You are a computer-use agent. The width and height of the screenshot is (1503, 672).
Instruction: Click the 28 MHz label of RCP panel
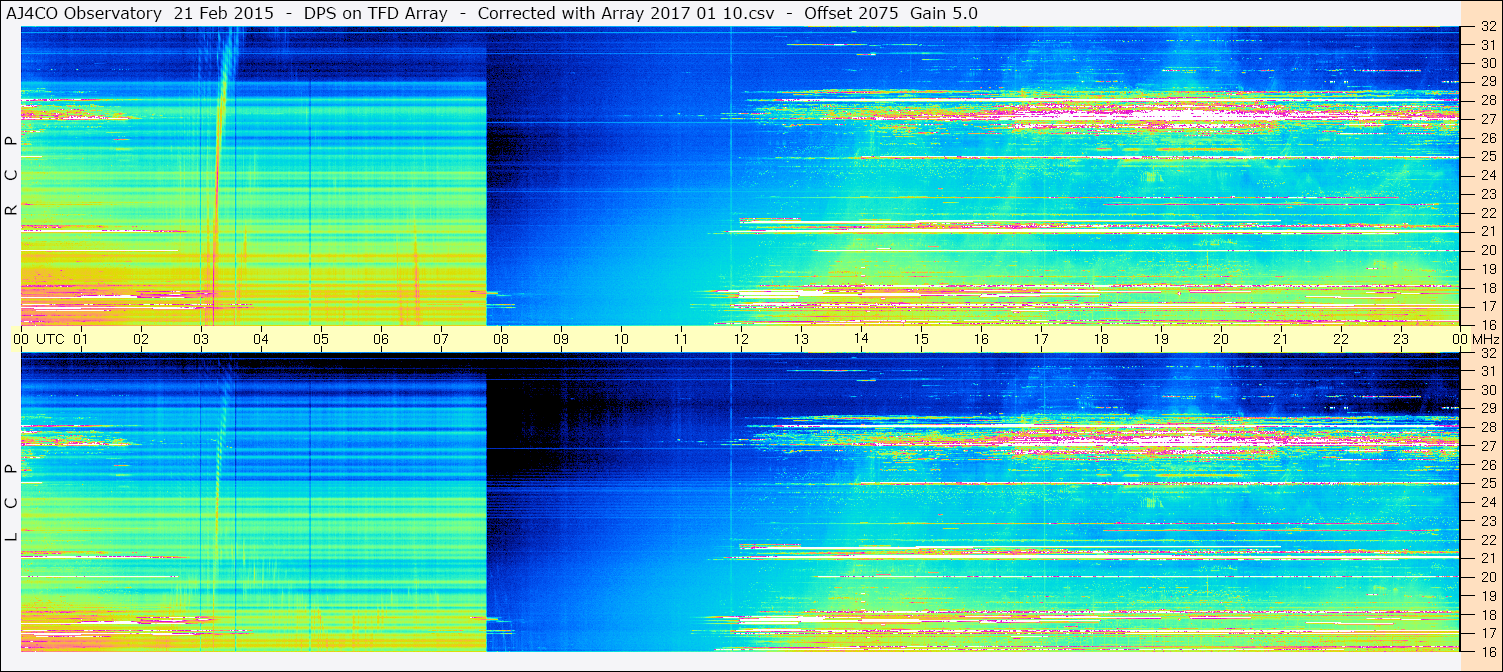[1487, 100]
